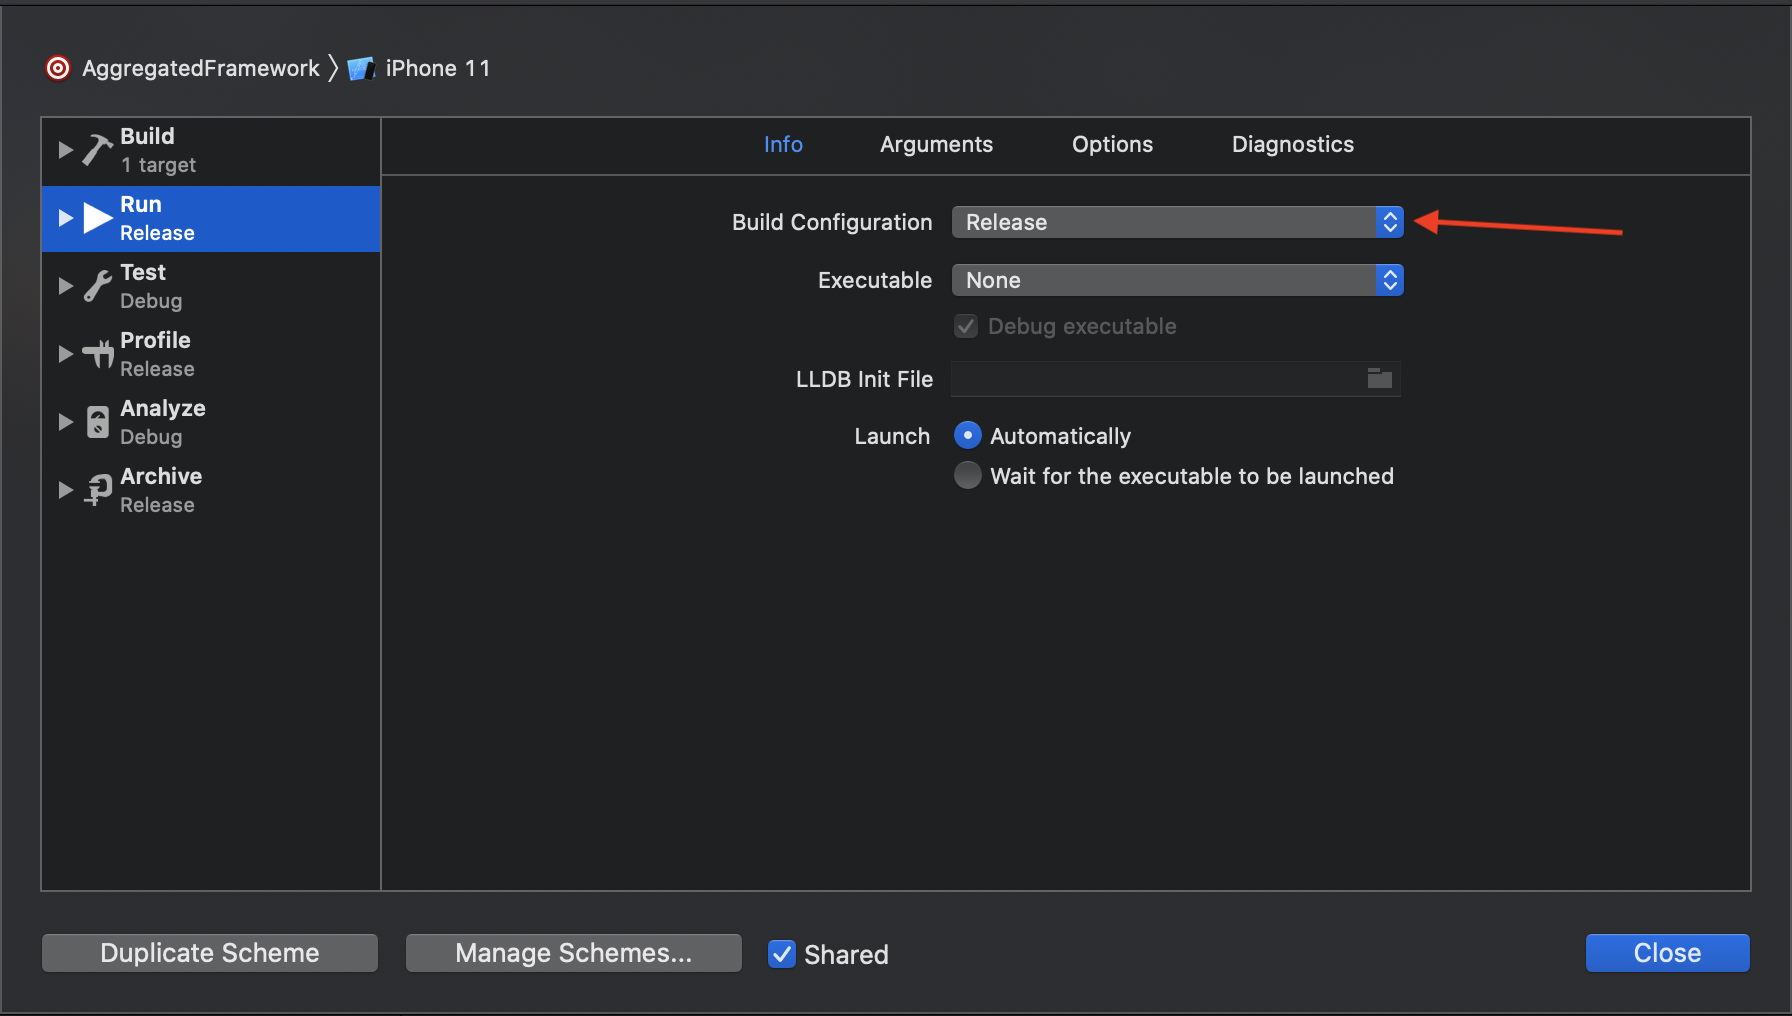Screen dimensions: 1792x1016
Task: Click the Manage Schemes button
Action: click(x=574, y=953)
